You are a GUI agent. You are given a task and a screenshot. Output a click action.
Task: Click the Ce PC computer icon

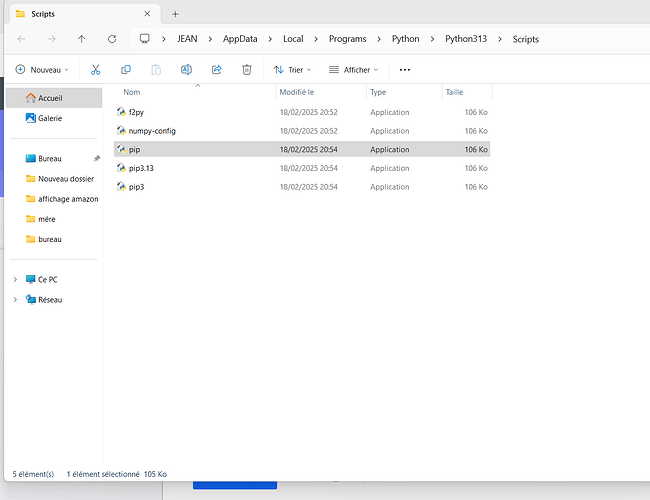[x=30, y=279]
